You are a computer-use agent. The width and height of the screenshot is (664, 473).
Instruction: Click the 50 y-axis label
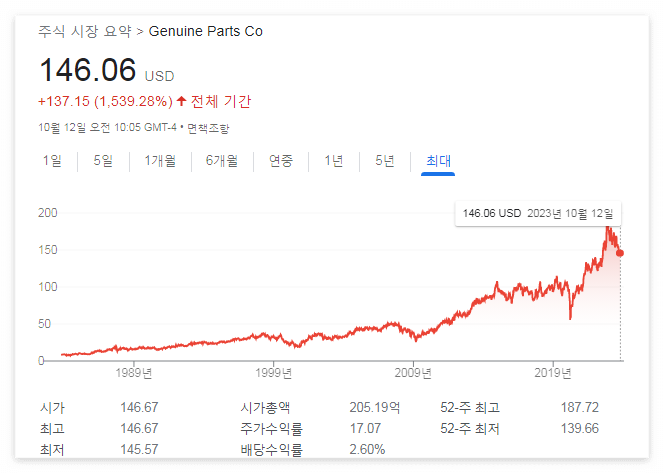(44, 324)
